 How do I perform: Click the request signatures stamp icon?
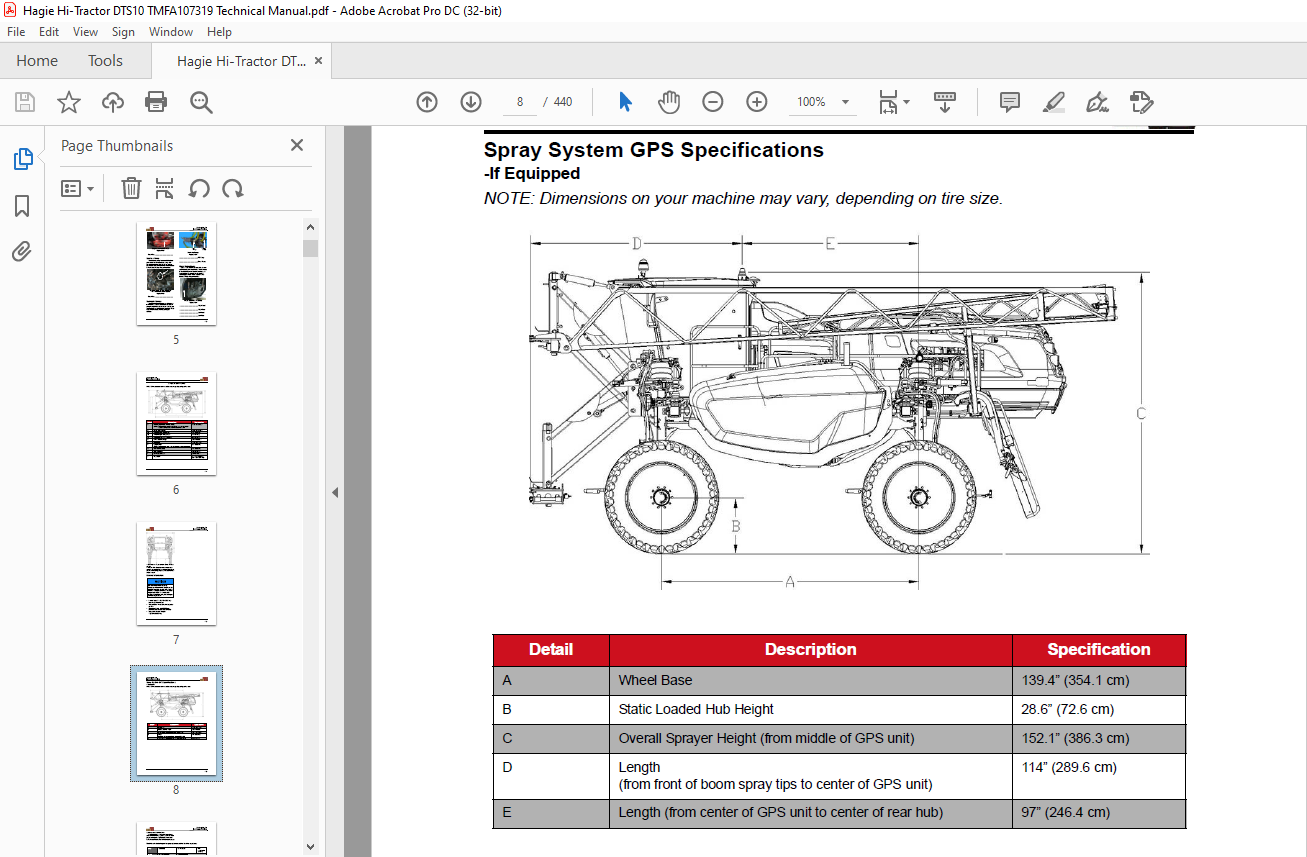click(x=1141, y=102)
